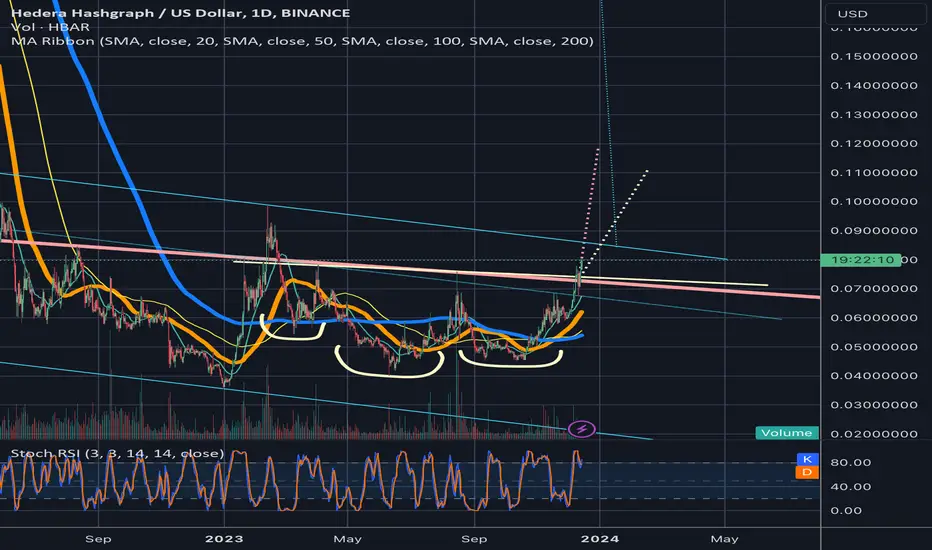Viewport: 932px width, 550px height.
Task: Click the 40.00 Stoch RSI level
Action: click(x=851, y=486)
